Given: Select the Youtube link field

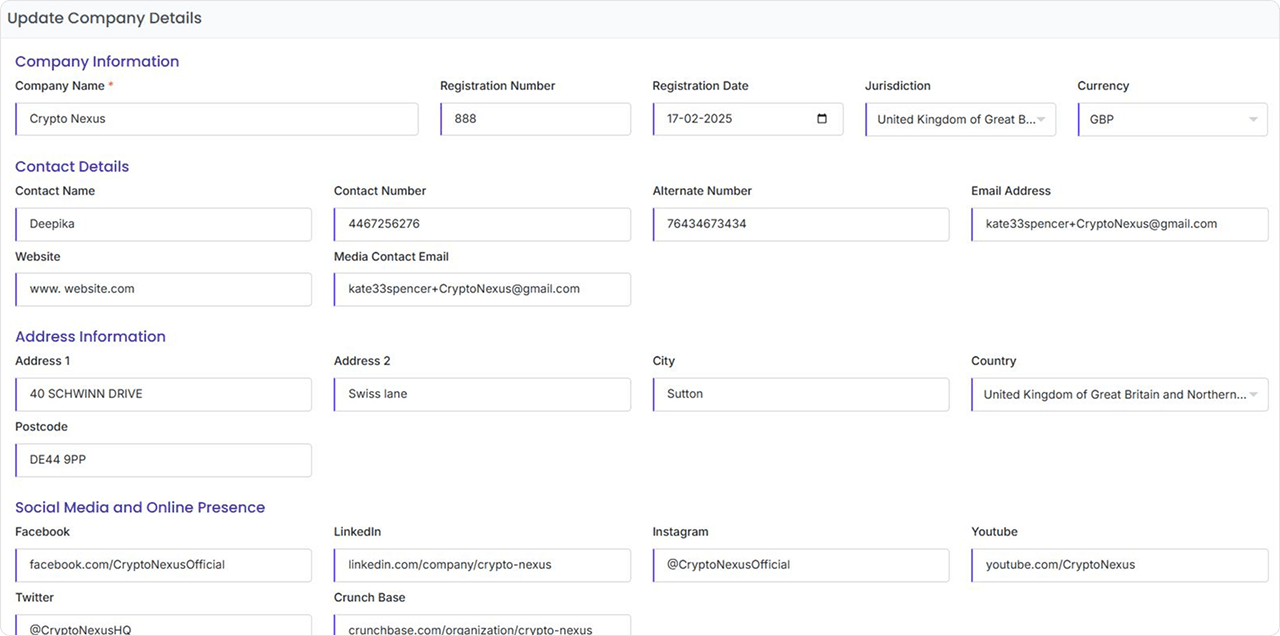Looking at the screenshot, I should click(1119, 565).
